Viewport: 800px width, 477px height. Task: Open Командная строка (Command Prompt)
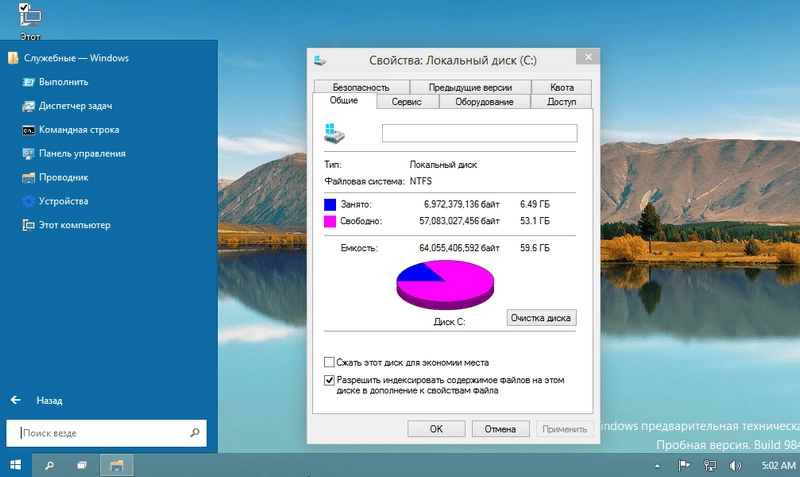79,130
